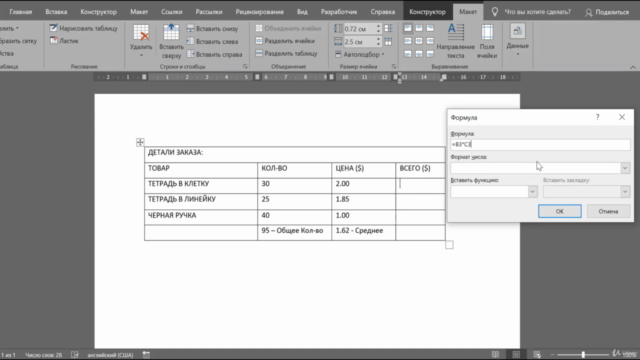Open the Справка tab

382,12
